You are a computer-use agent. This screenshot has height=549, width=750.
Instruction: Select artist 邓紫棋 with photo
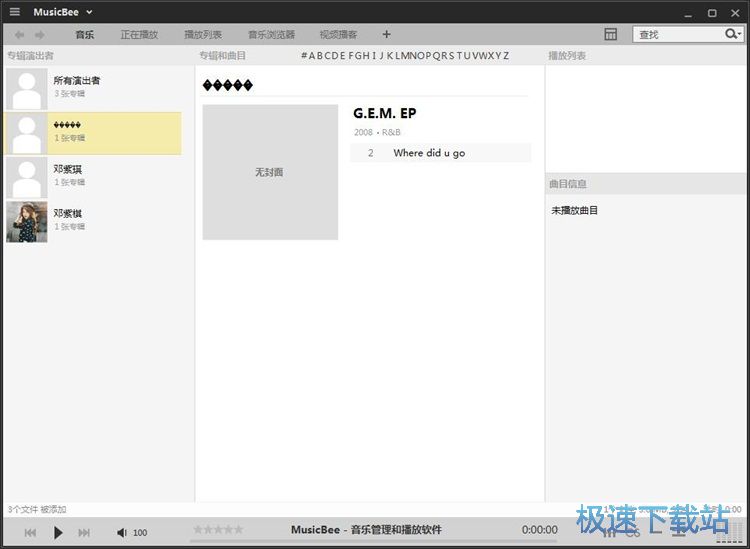[x=92, y=222]
